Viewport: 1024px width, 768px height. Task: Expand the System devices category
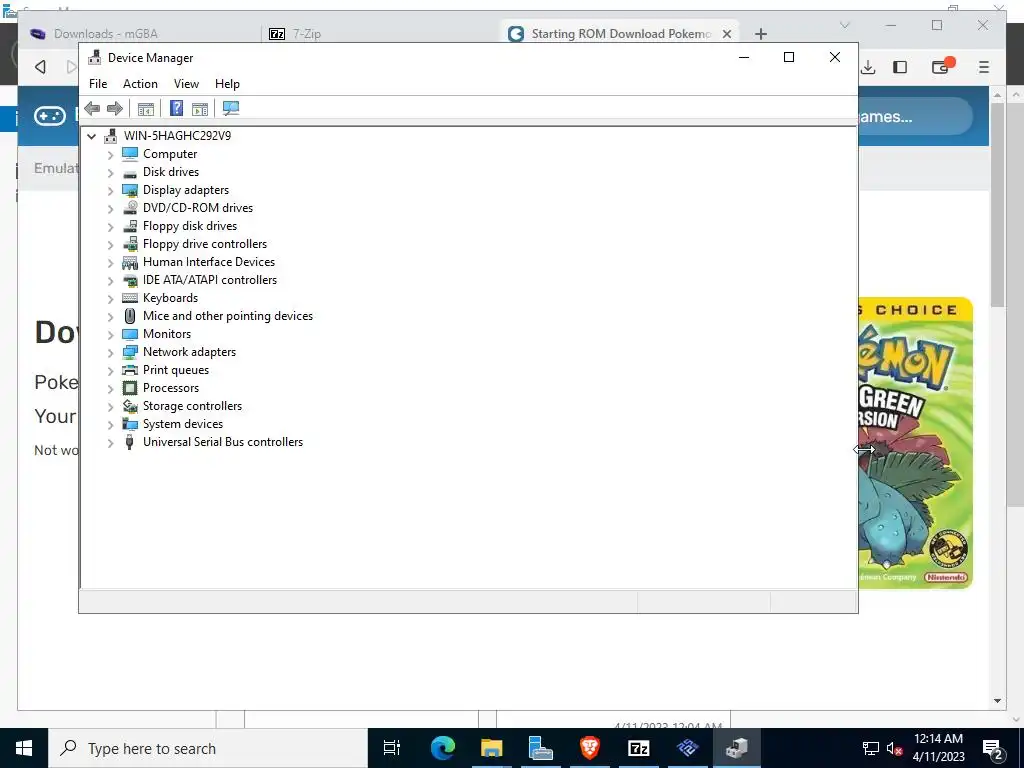coord(110,424)
